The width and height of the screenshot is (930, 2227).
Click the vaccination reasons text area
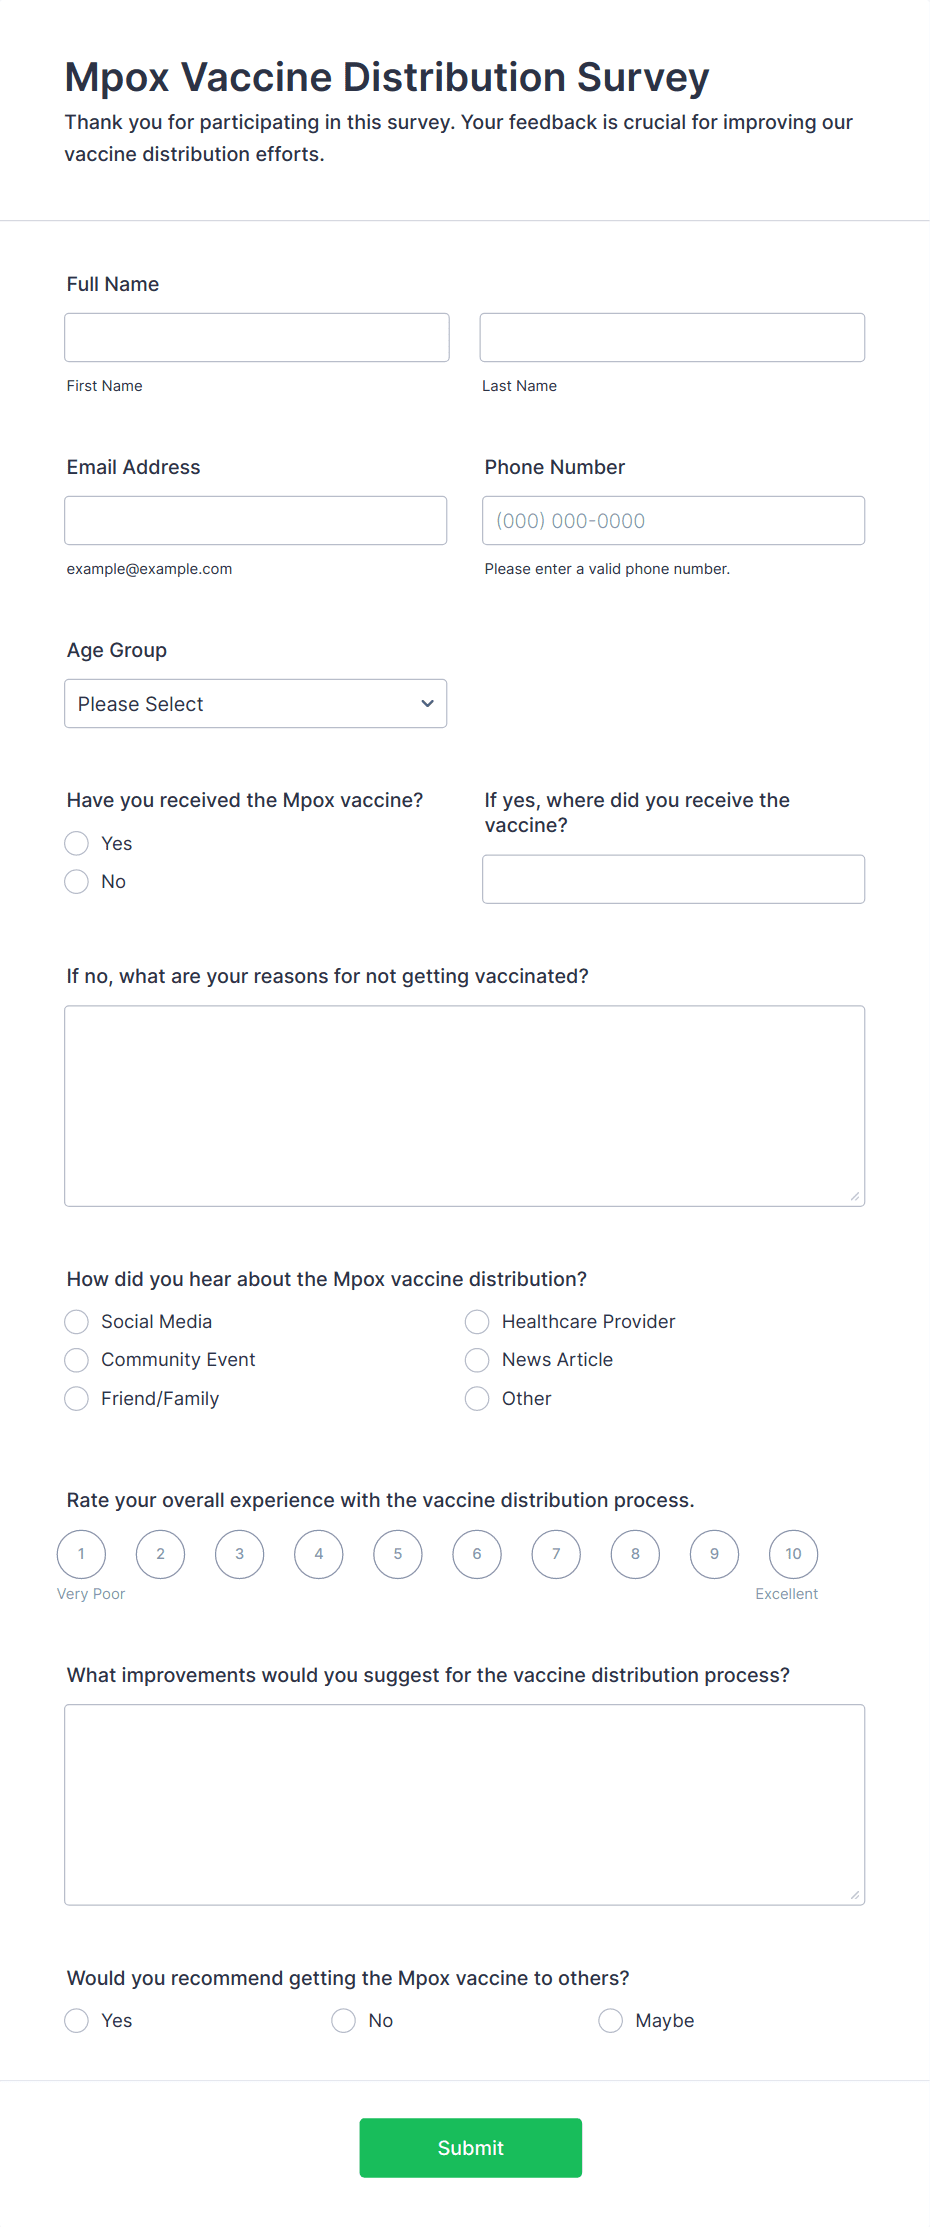coord(464,1105)
